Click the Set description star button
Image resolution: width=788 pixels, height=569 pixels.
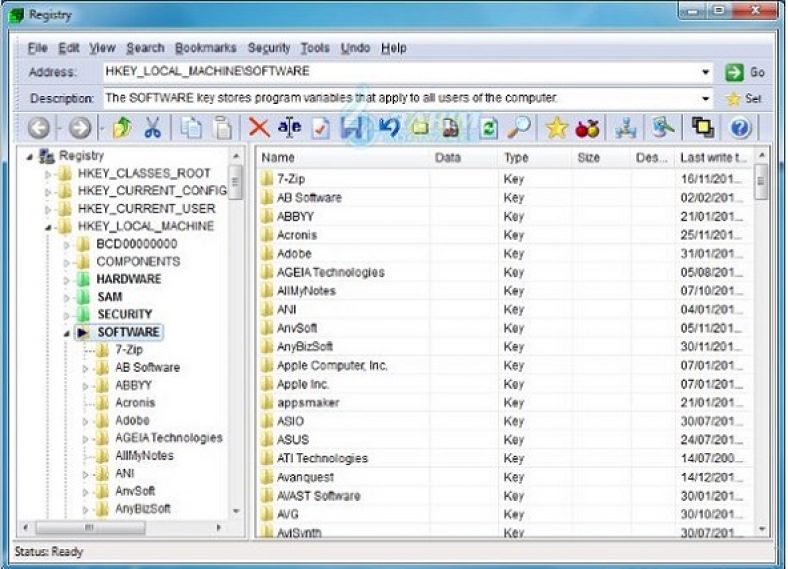(744, 99)
